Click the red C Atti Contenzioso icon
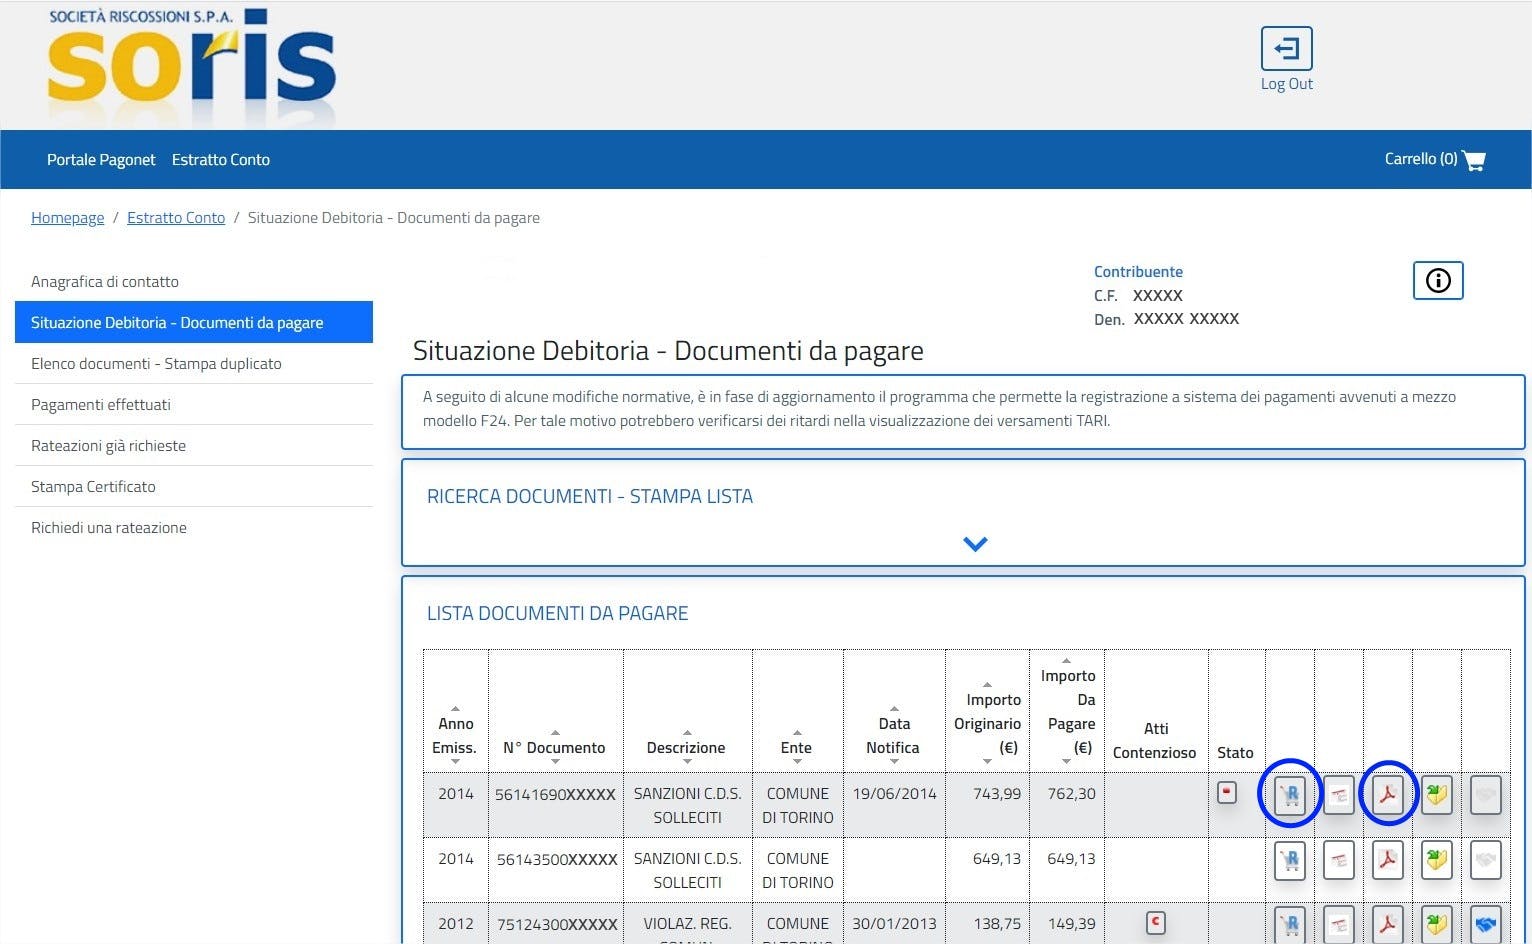 (1155, 924)
